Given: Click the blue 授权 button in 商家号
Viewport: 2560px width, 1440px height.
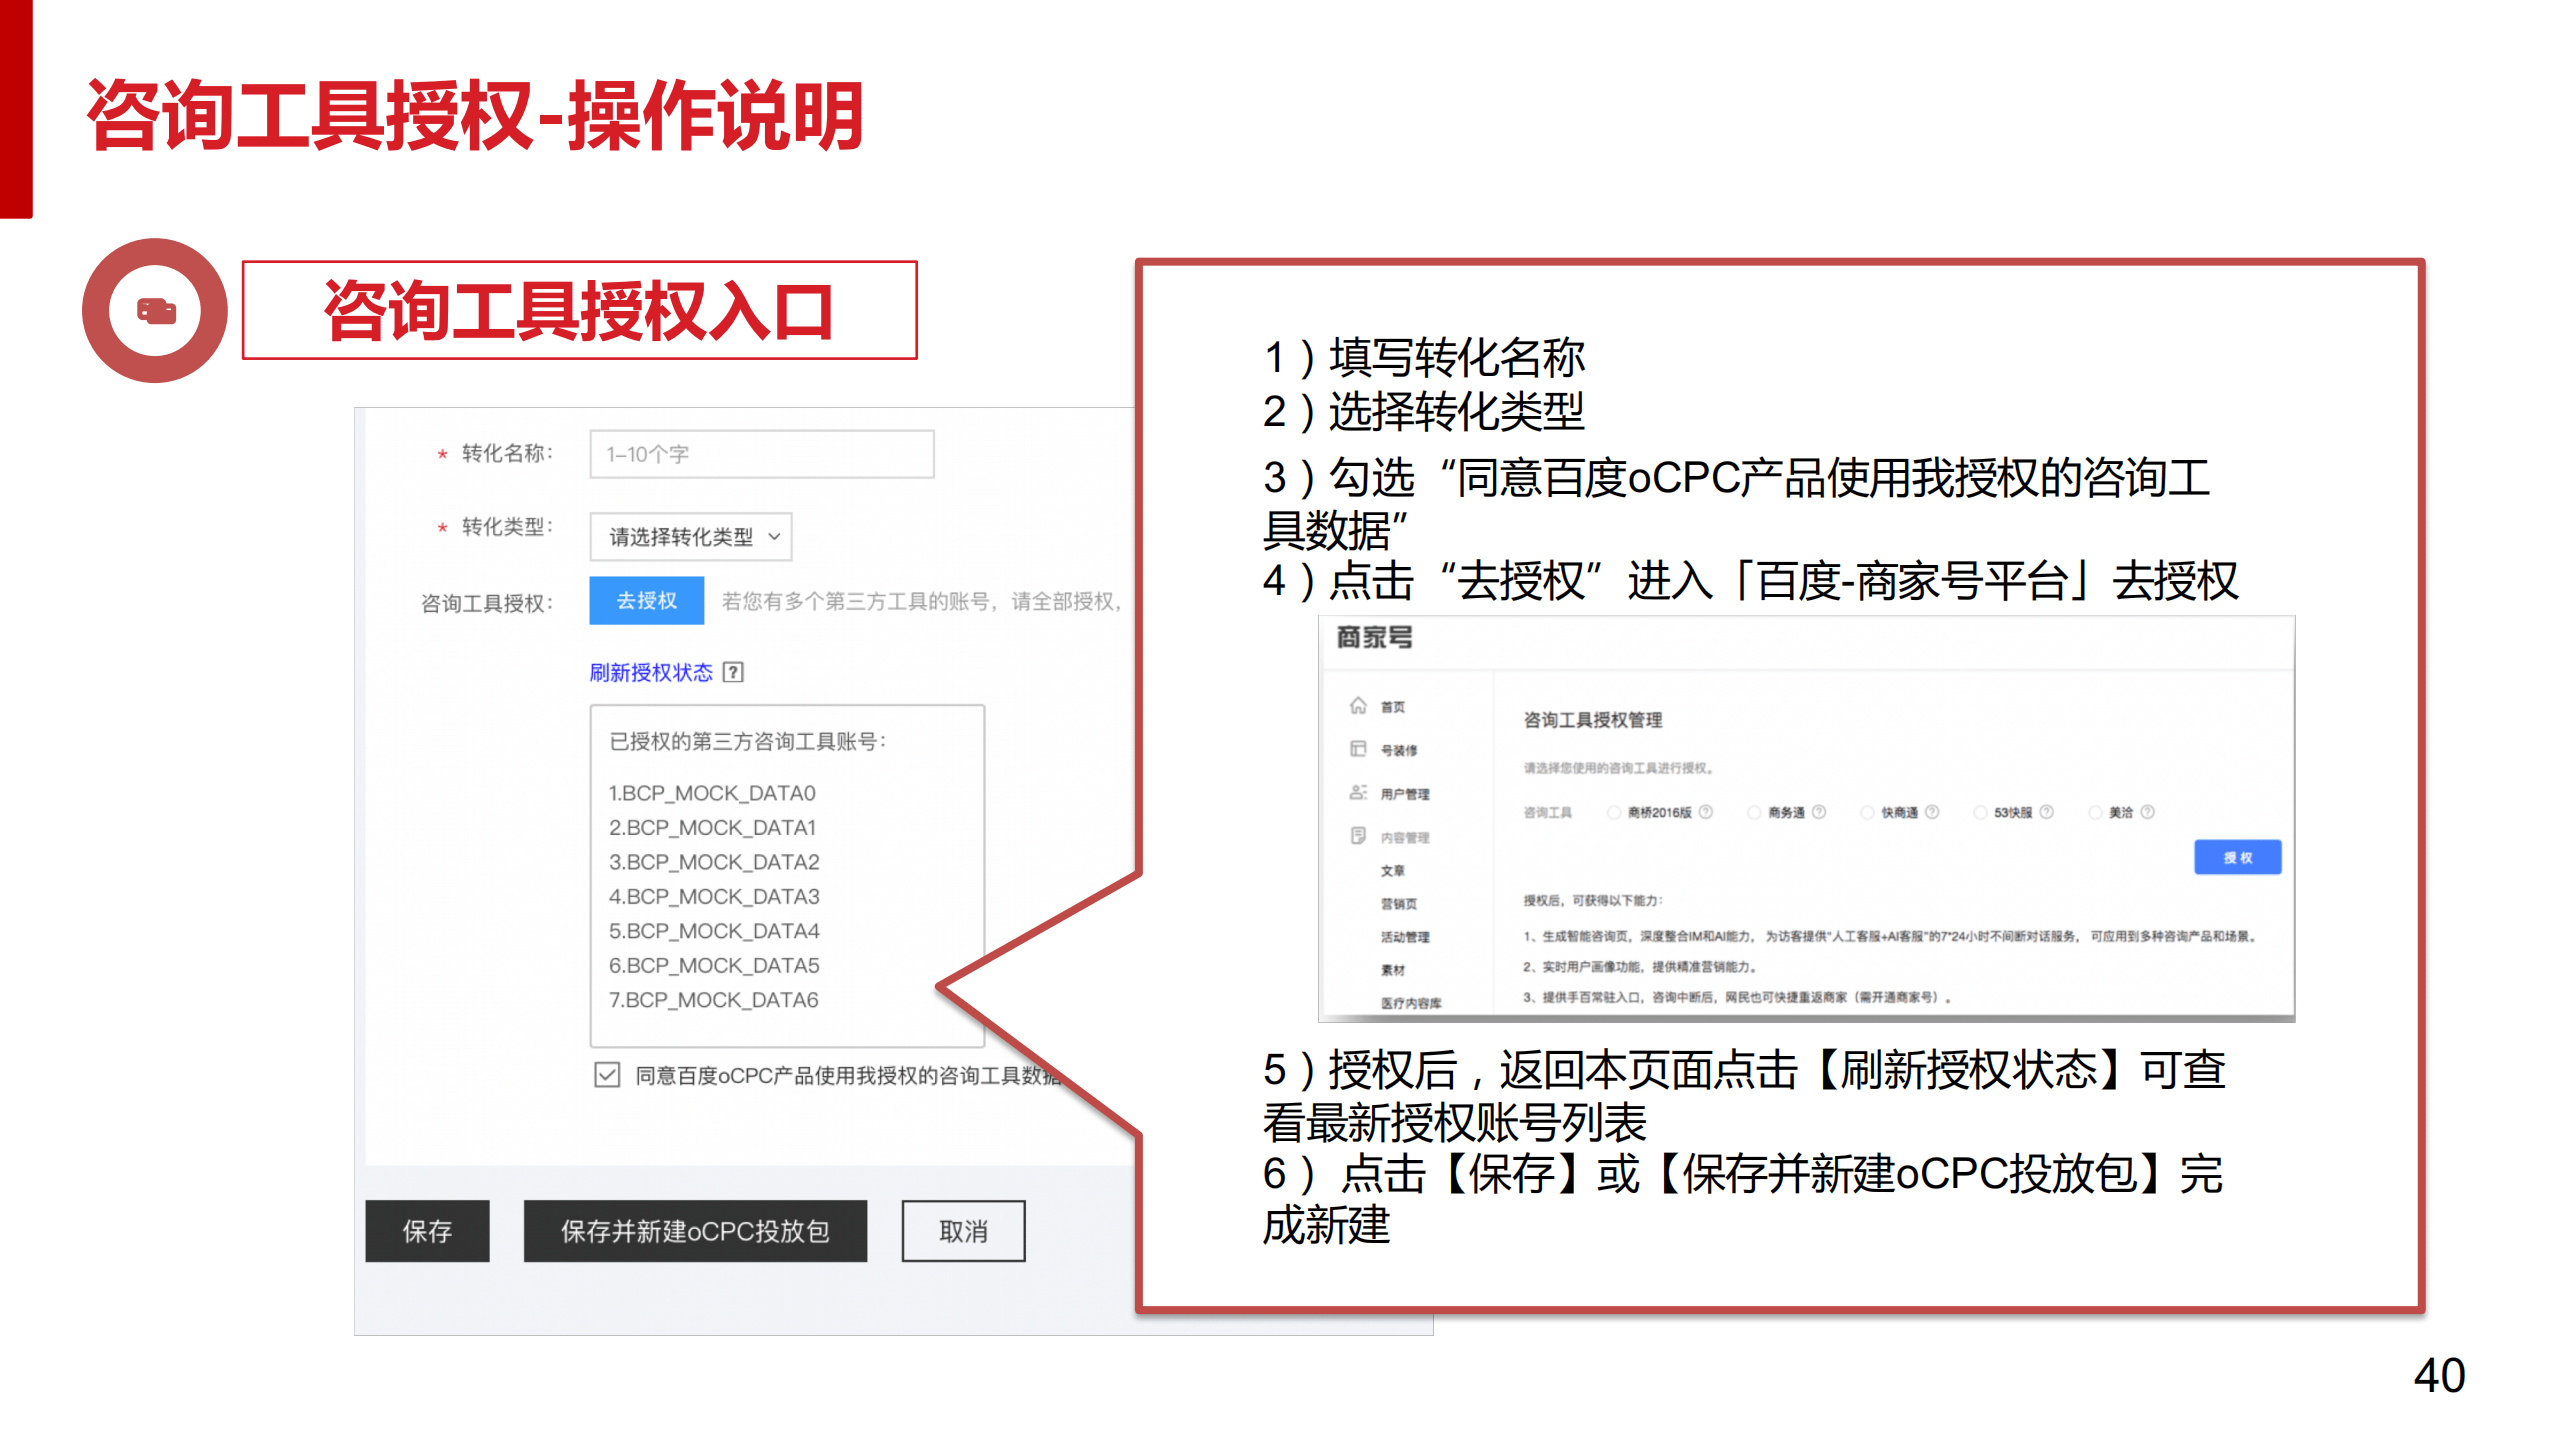Looking at the screenshot, I should (x=2238, y=858).
